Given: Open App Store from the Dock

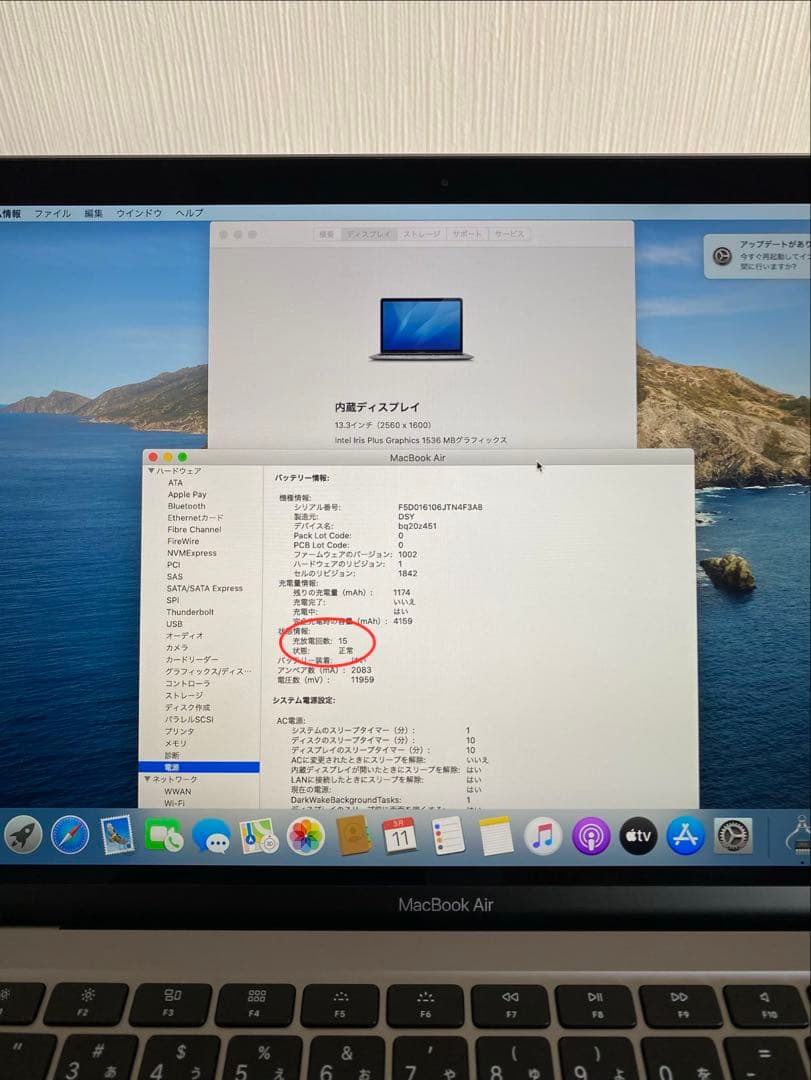Looking at the screenshot, I should tap(686, 835).
